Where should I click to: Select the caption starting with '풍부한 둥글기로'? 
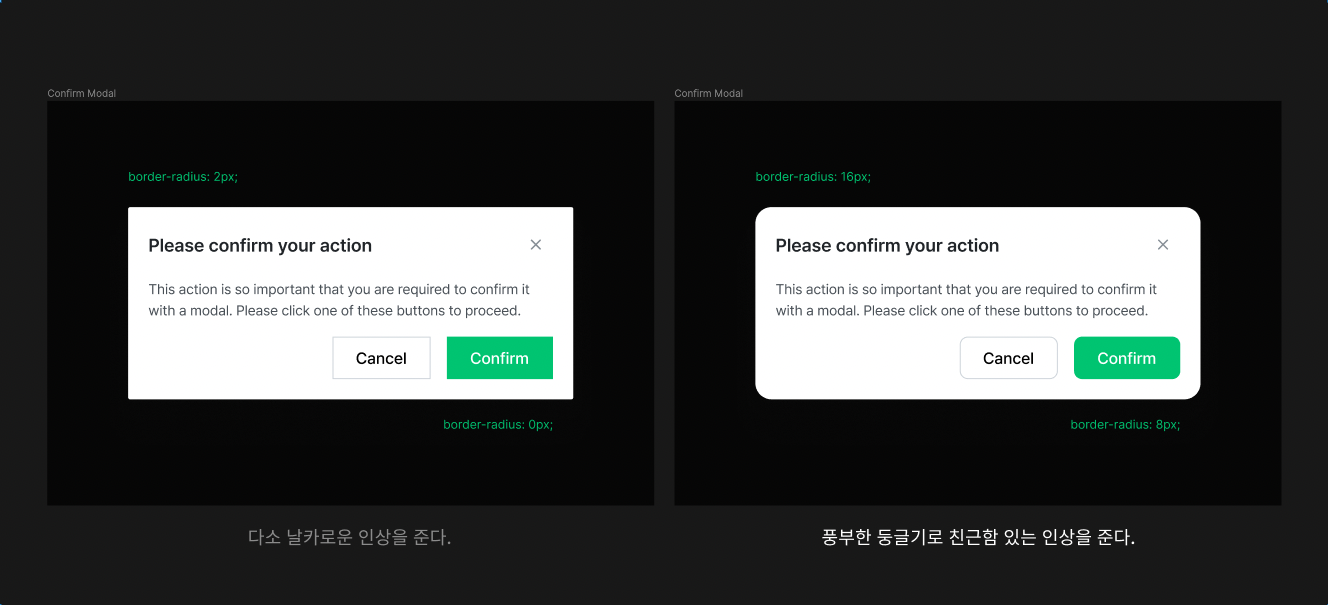pos(978,537)
